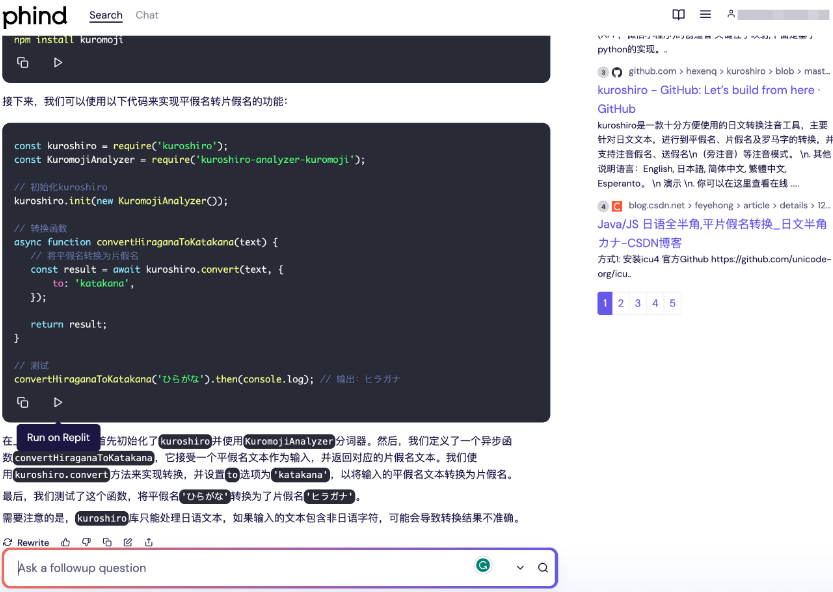
Task: Go to results page 4
Action: [x=655, y=303]
